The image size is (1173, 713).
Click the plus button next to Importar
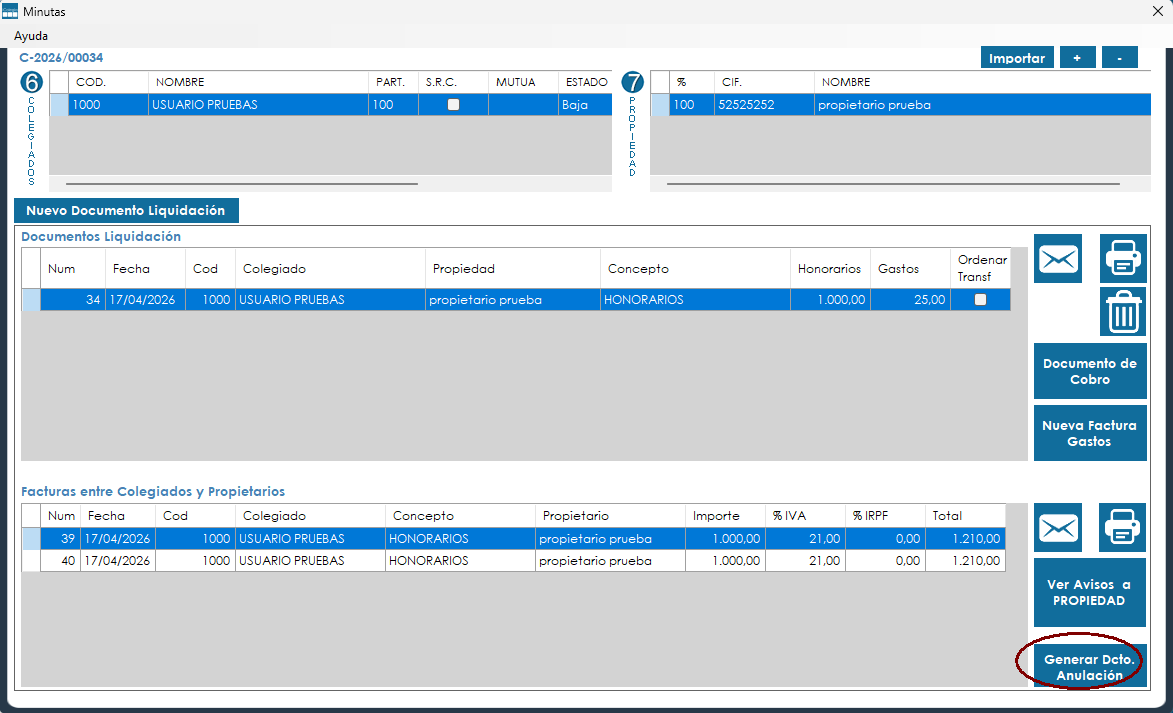click(x=1077, y=58)
